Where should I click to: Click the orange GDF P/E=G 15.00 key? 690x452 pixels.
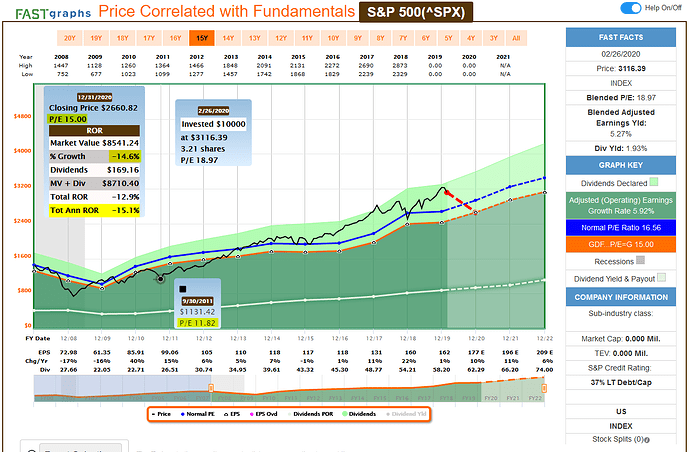coord(620,244)
